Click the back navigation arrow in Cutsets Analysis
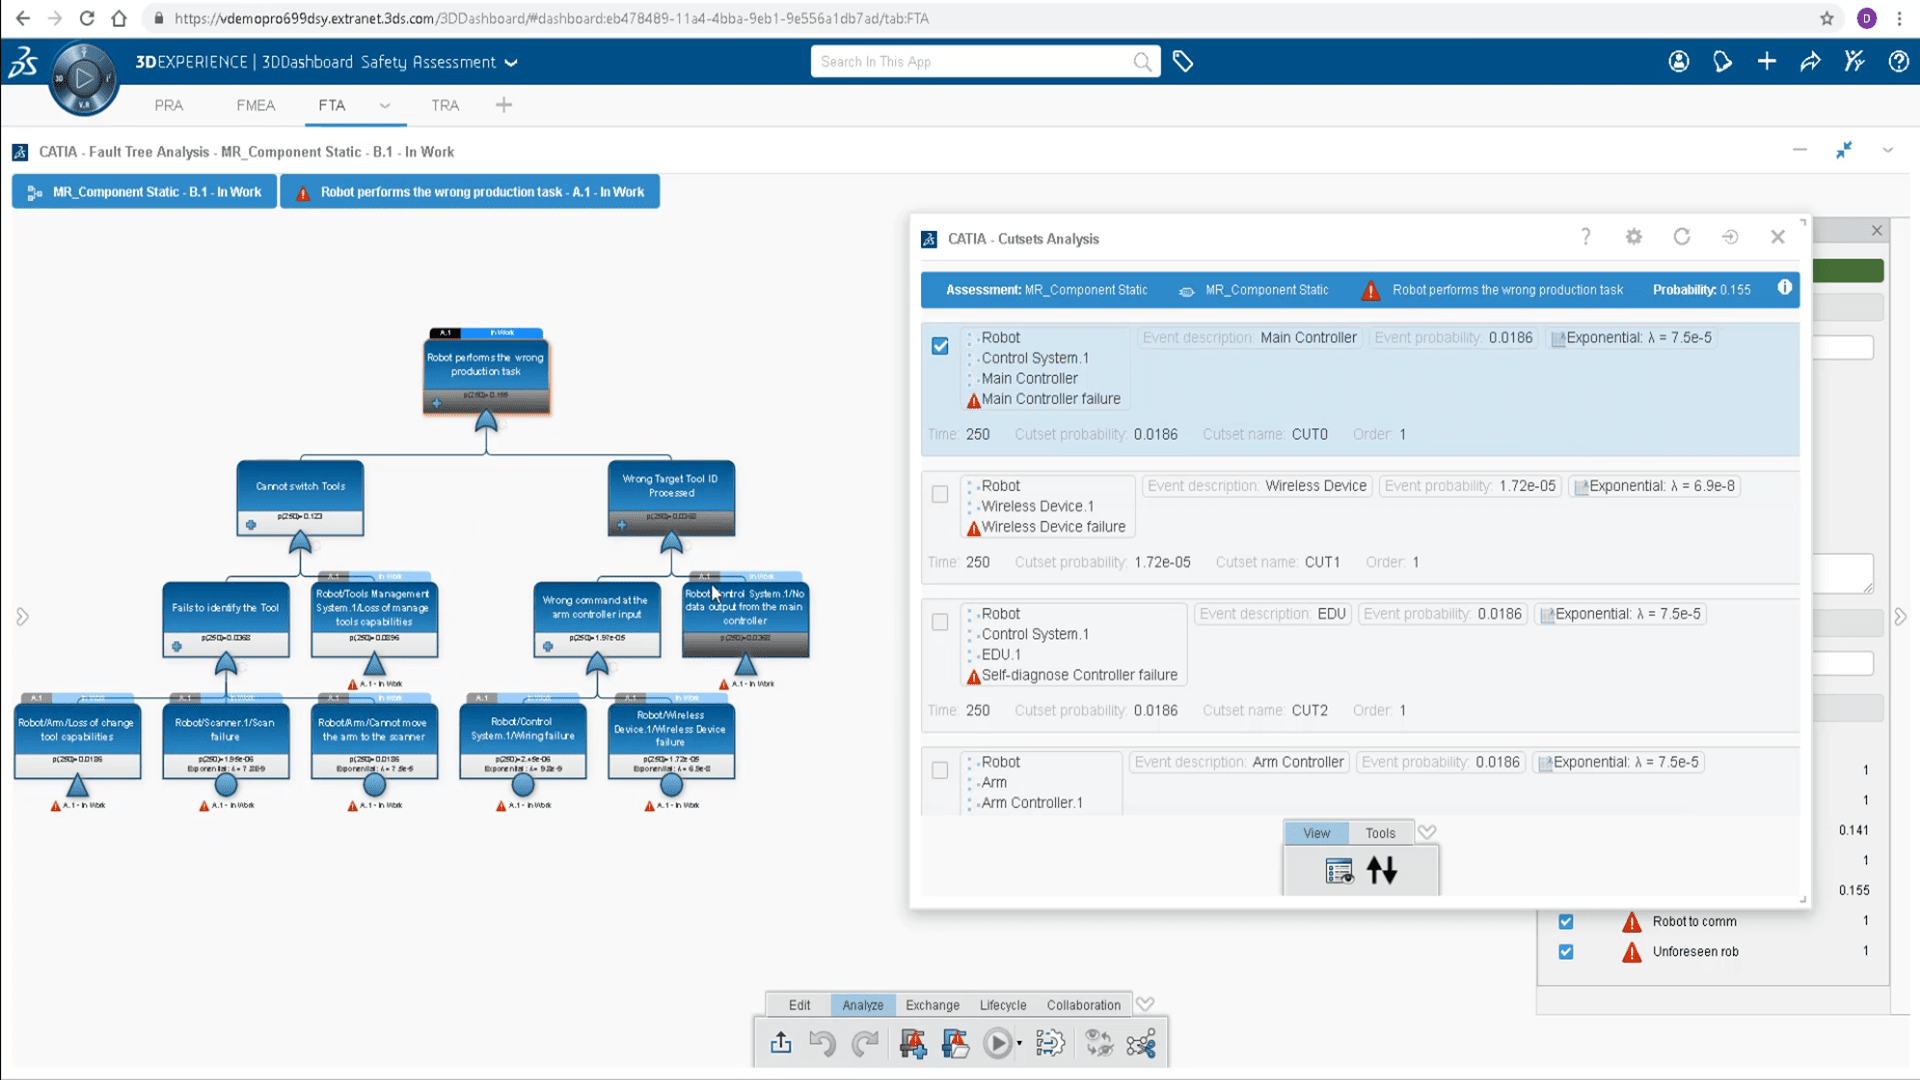The width and height of the screenshot is (1920, 1080). pos(1729,236)
